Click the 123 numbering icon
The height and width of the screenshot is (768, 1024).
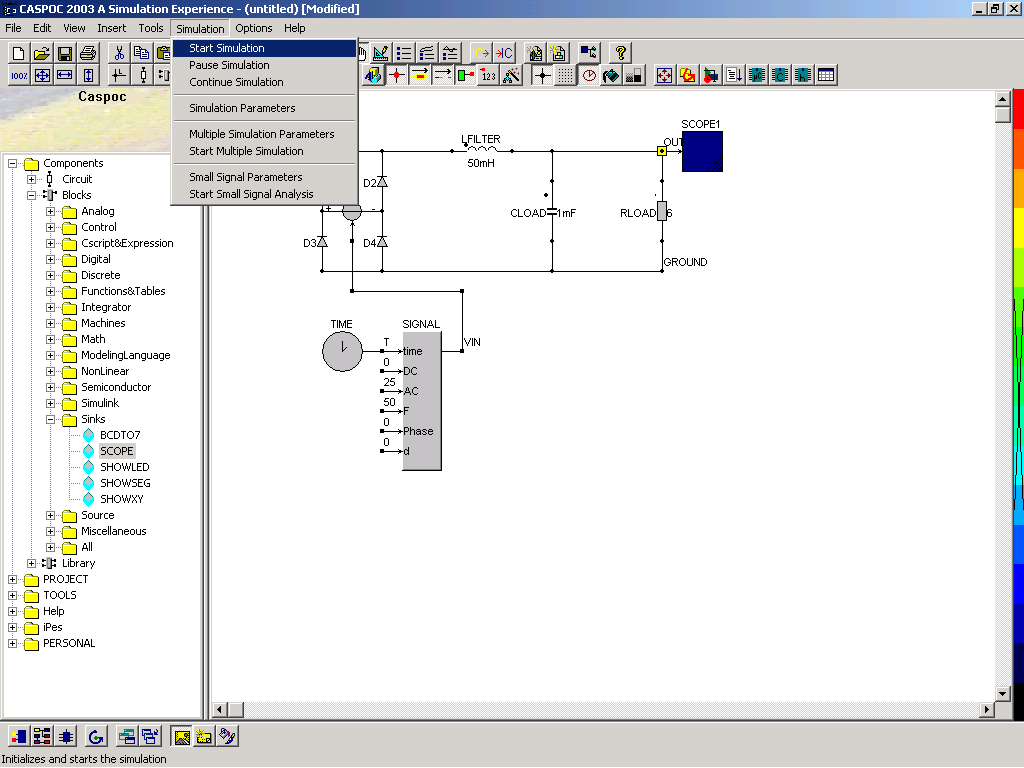tap(488, 76)
